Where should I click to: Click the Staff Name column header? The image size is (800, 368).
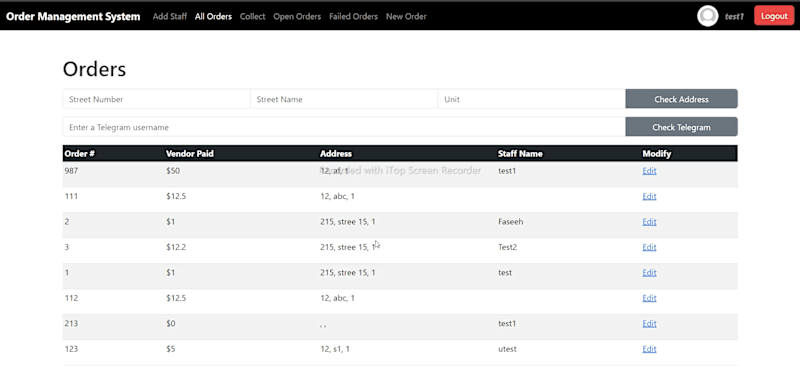(x=520, y=154)
